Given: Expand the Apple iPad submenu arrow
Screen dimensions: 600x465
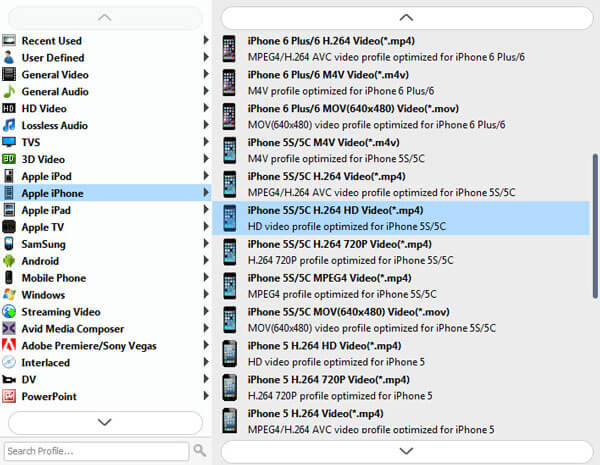Looking at the screenshot, I should 206,210.
